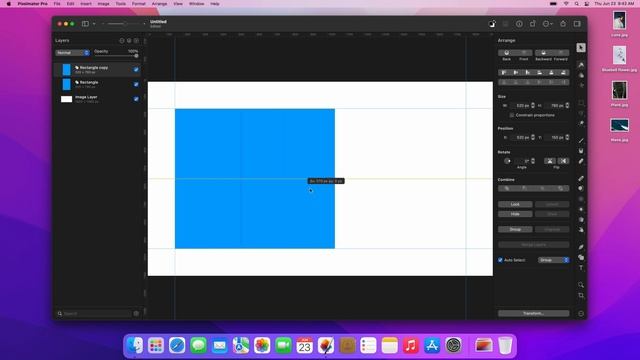Toggle visibility of Rectangle layer
The image size is (640, 360).
tap(136, 84)
